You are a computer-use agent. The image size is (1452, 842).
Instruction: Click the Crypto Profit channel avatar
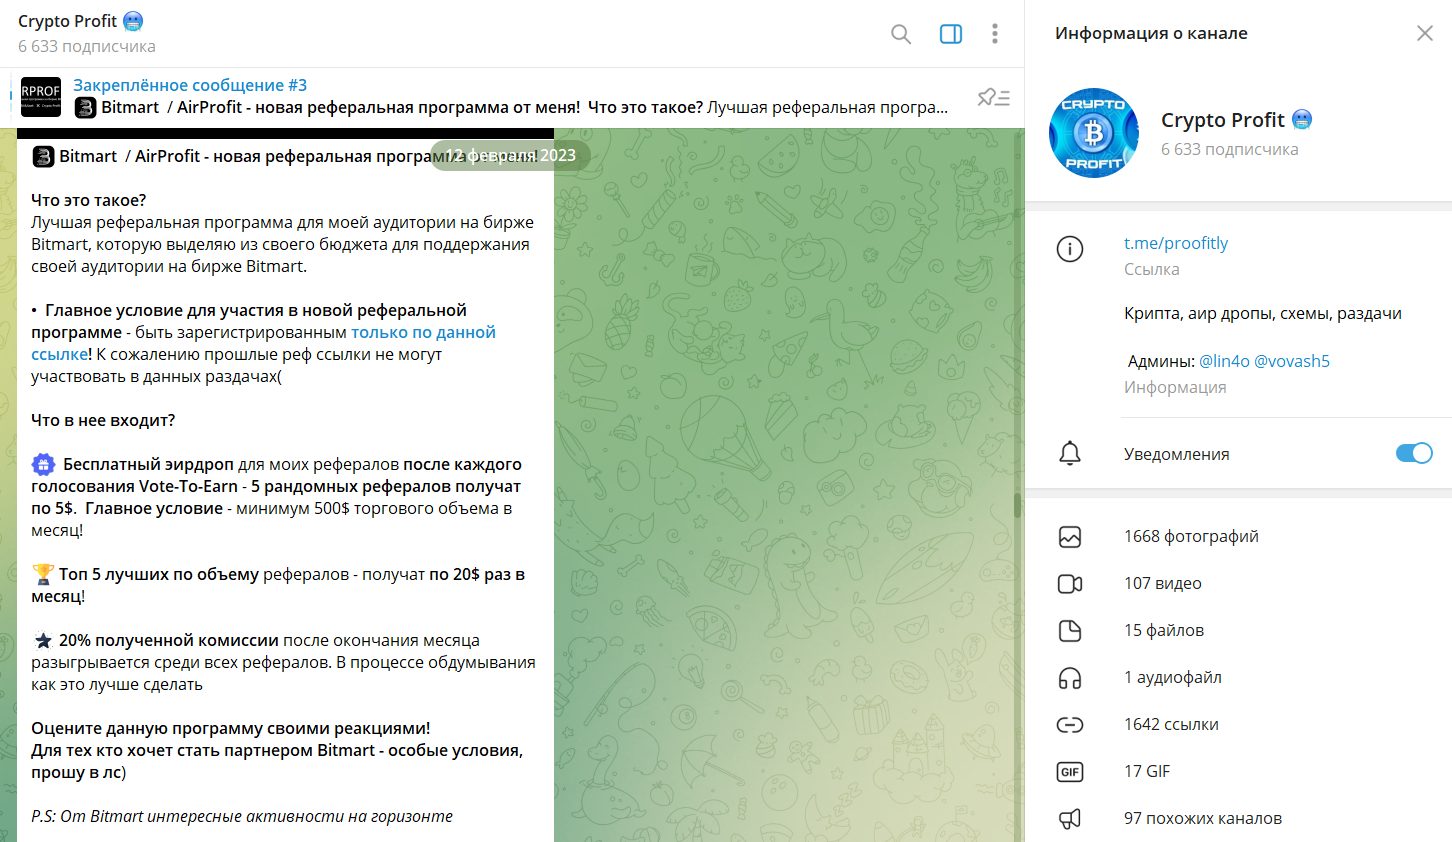pos(1093,133)
